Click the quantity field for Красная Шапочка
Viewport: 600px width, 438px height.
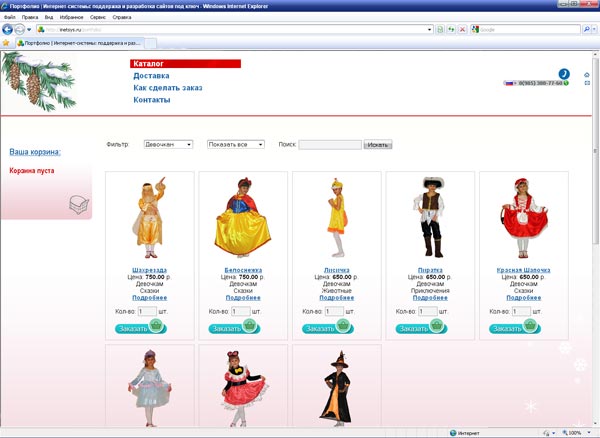pyautogui.click(x=521, y=311)
